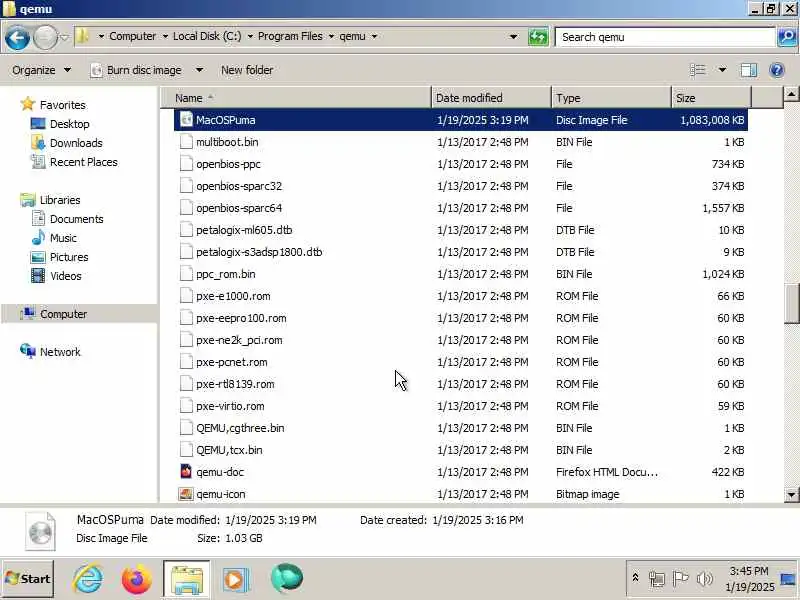Screen dimensions: 800x600
Task: Click New folder button
Action: pos(247,70)
